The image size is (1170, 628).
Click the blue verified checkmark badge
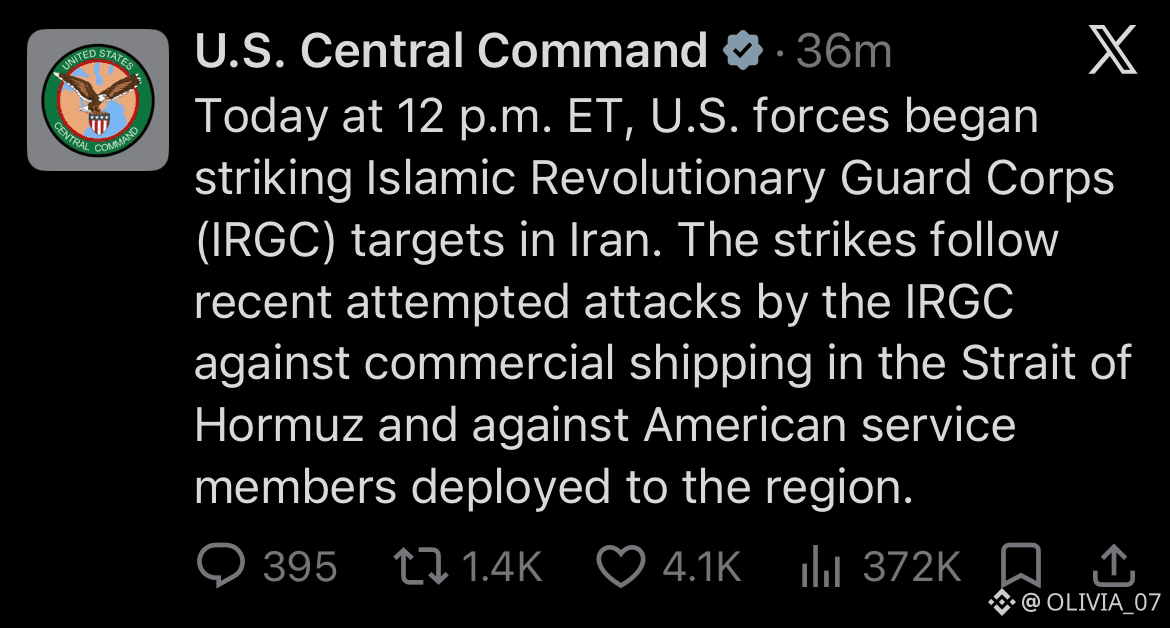pyautogui.click(x=742, y=51)
